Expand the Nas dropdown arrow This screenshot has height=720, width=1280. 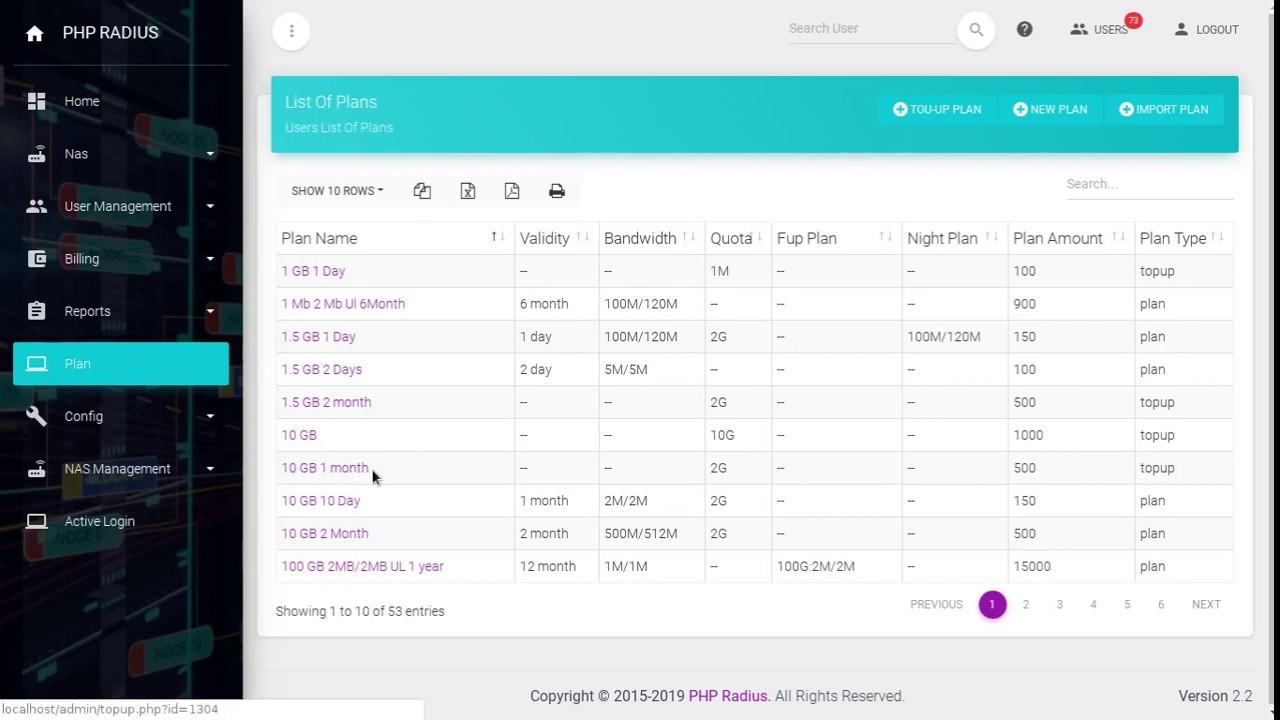point(210,154)
